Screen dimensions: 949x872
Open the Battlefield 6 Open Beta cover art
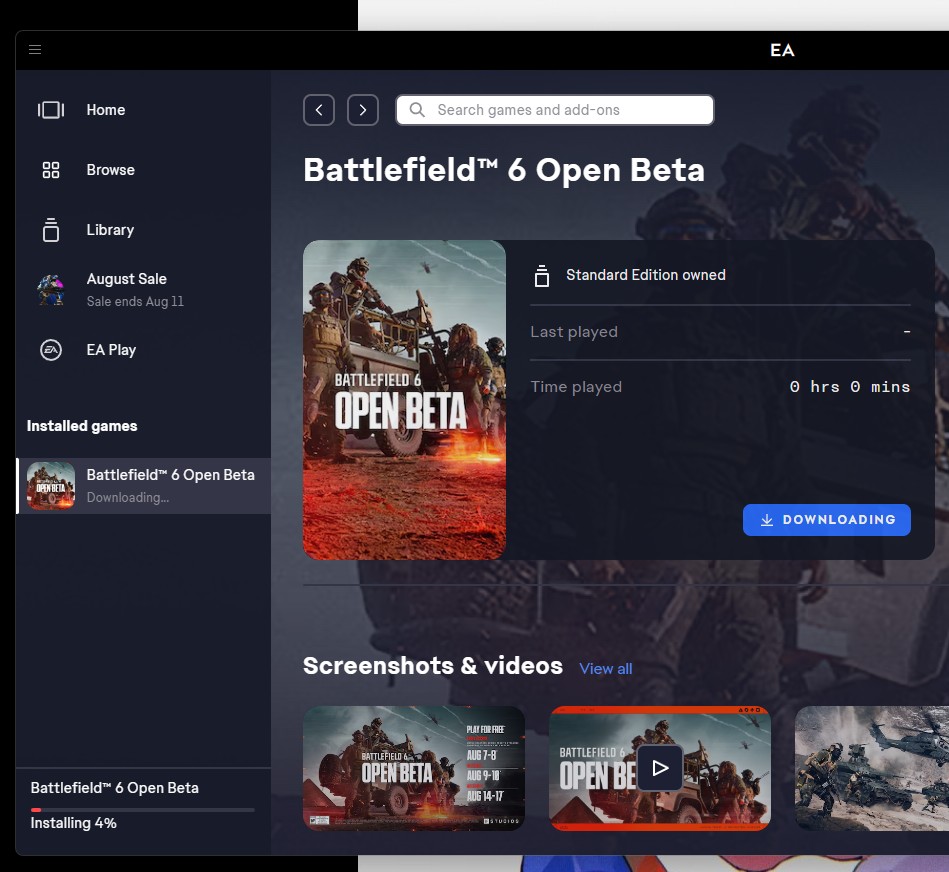[x=404, y=400]
